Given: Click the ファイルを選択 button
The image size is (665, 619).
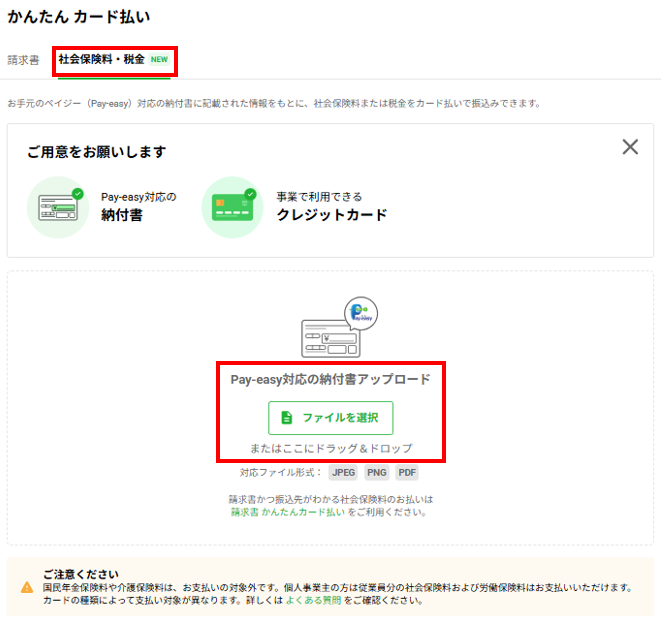Looking at the screenshot, I should coord(330,418).
